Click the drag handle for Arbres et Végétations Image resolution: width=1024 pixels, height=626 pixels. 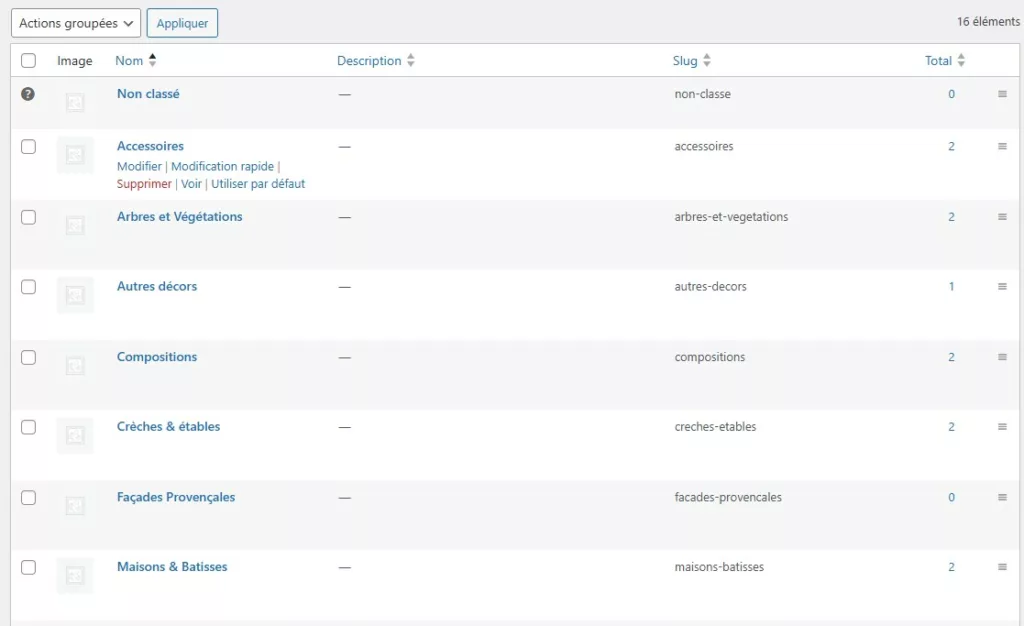(x=1002, y=217)
